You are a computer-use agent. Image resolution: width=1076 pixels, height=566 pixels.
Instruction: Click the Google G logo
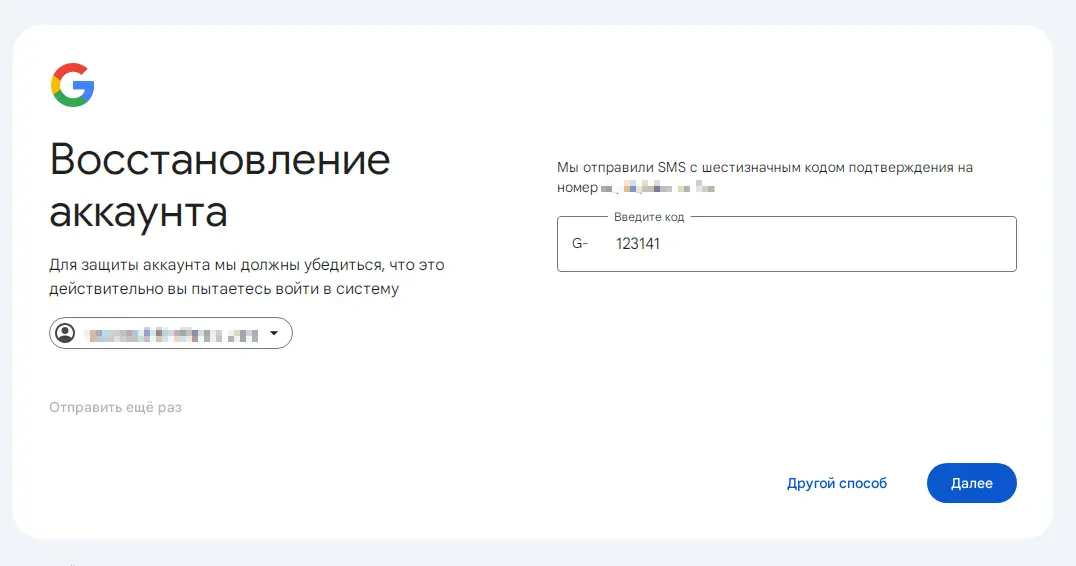[72, 85]
